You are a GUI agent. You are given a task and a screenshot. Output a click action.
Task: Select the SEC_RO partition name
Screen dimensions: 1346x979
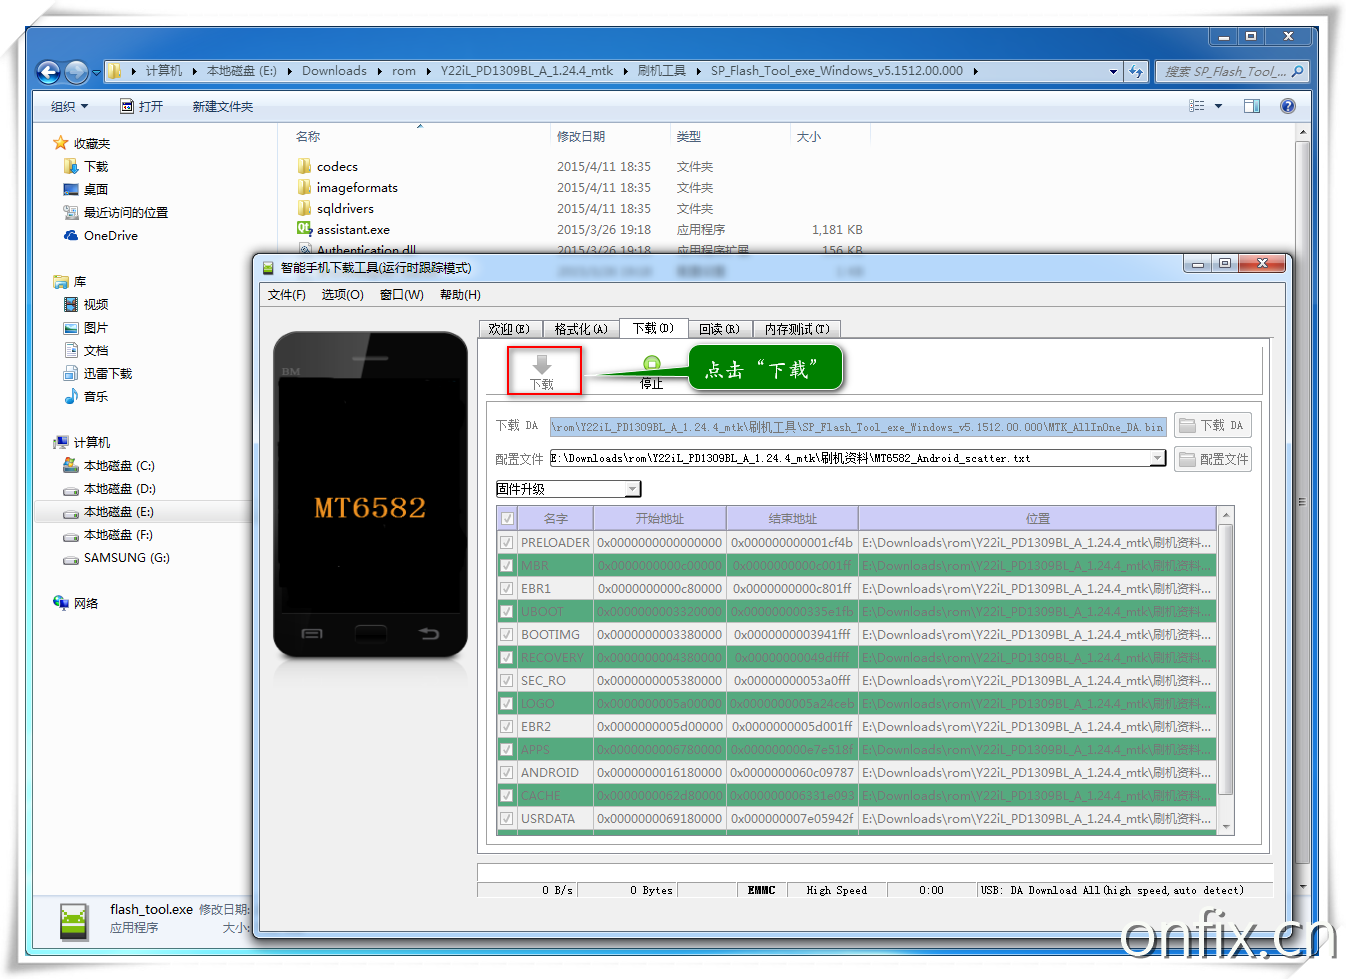point(543,680)
